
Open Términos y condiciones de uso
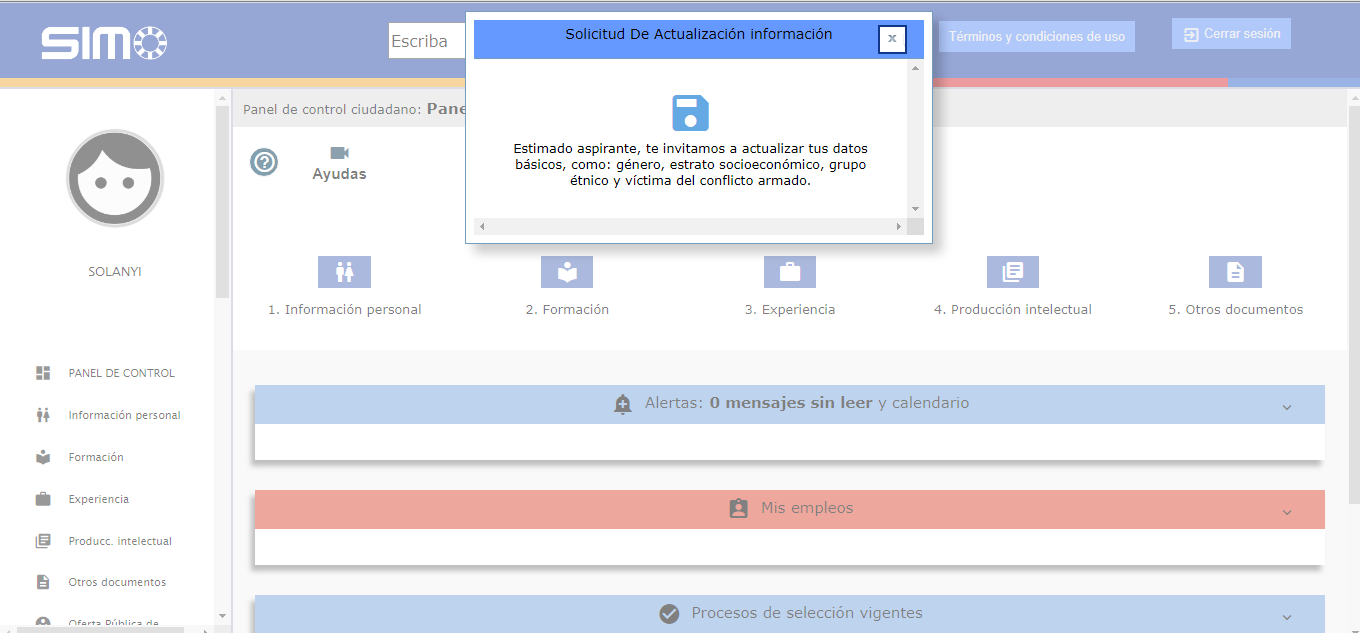click(1036, 37)
